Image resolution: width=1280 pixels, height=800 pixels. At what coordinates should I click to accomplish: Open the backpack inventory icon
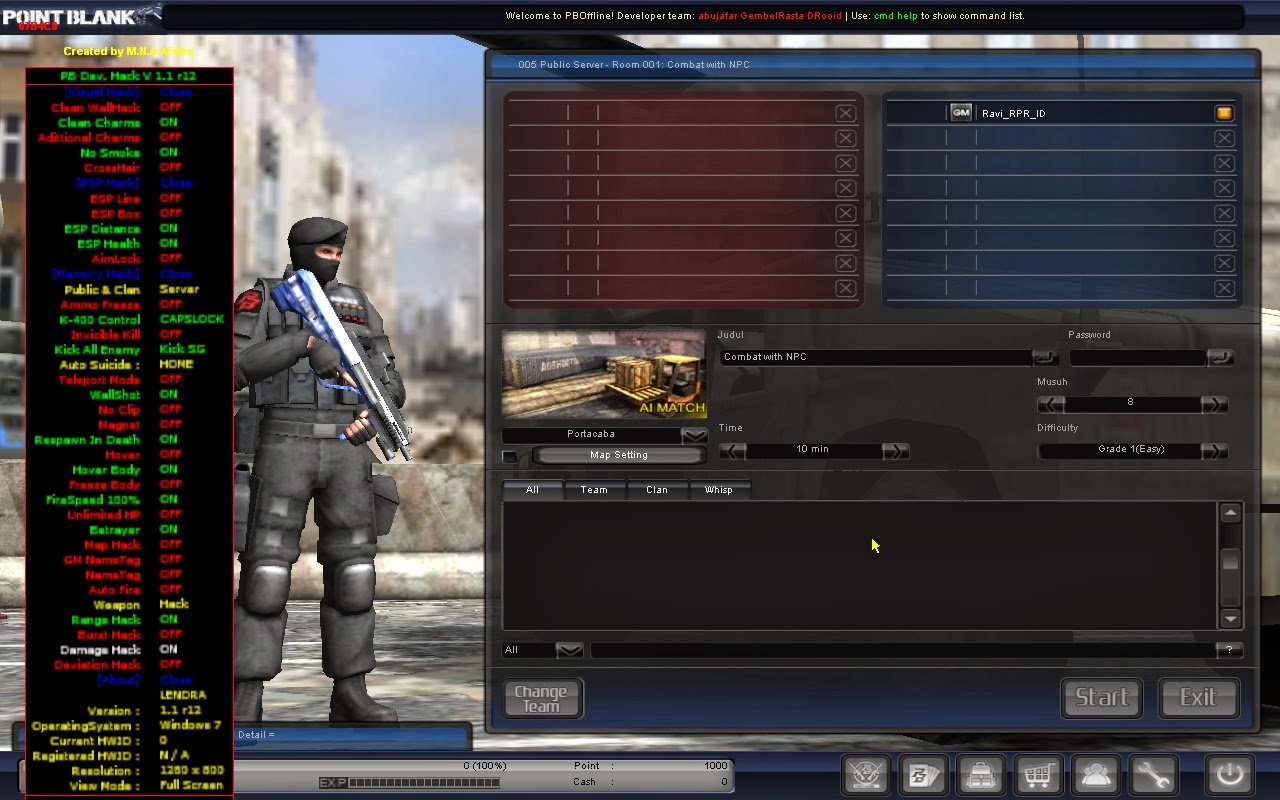pyautogui.click(x=980, y=775)
